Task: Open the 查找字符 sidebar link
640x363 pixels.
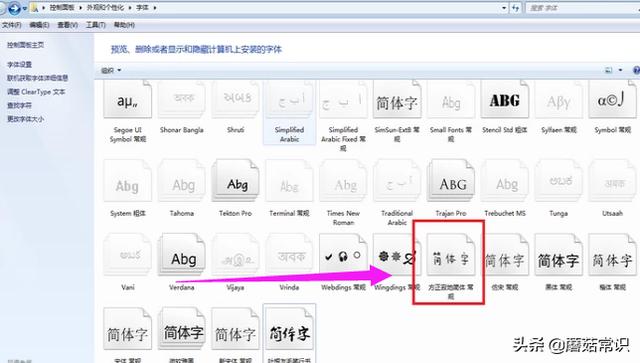Action: 19,105
